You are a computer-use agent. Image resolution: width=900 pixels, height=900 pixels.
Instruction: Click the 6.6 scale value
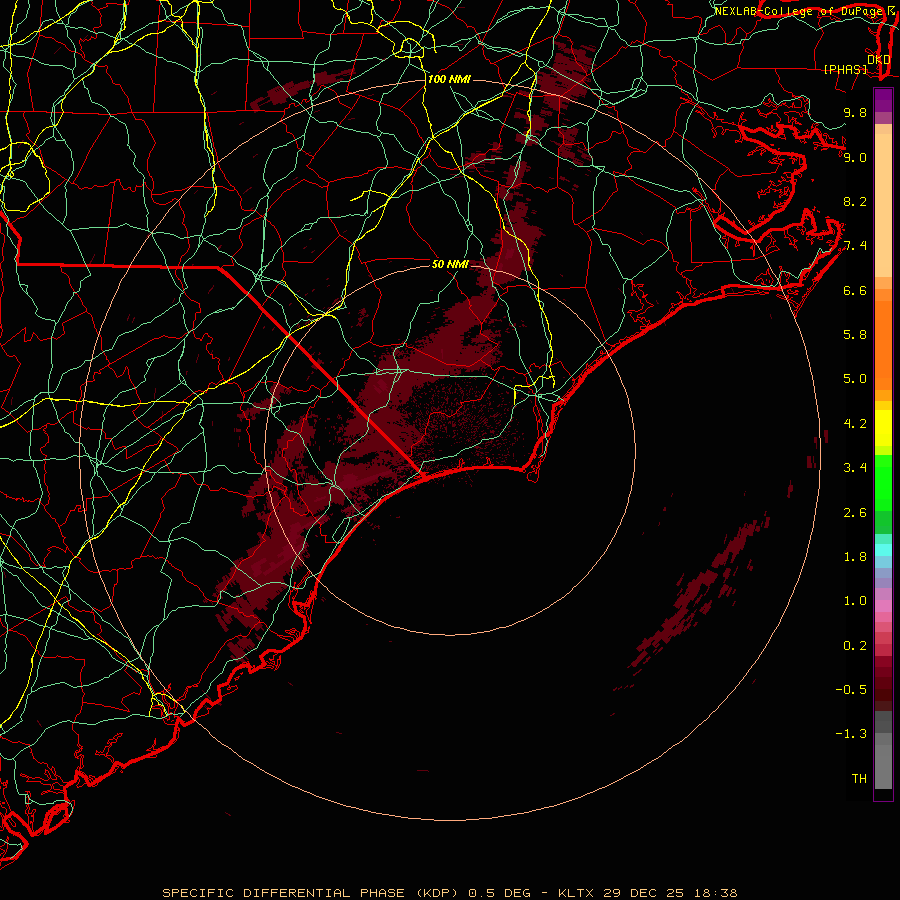(x=855, y=290)
